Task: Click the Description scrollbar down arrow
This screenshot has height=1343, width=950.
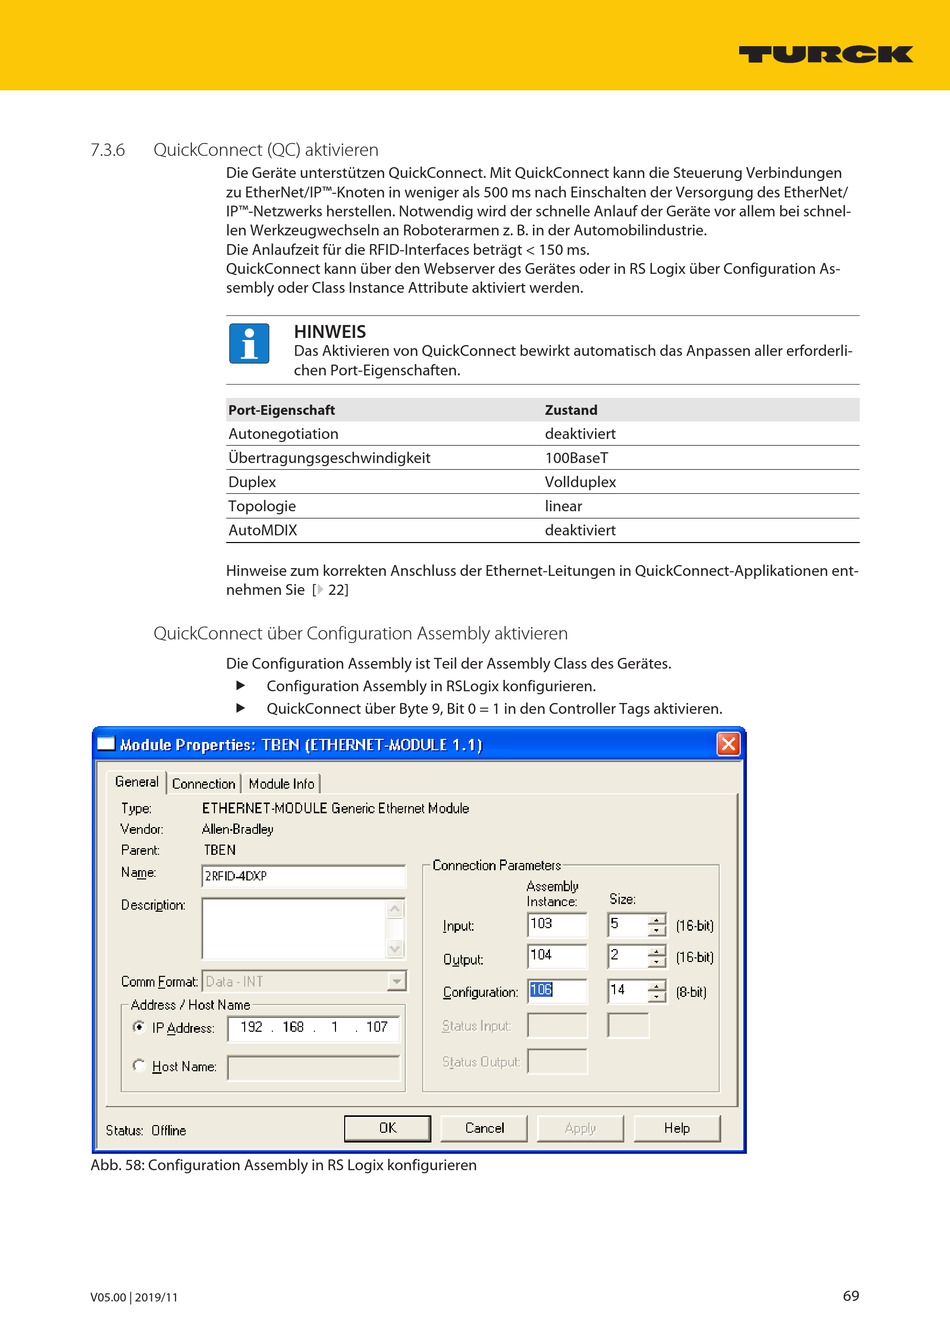Action: (x=395, y=949)
